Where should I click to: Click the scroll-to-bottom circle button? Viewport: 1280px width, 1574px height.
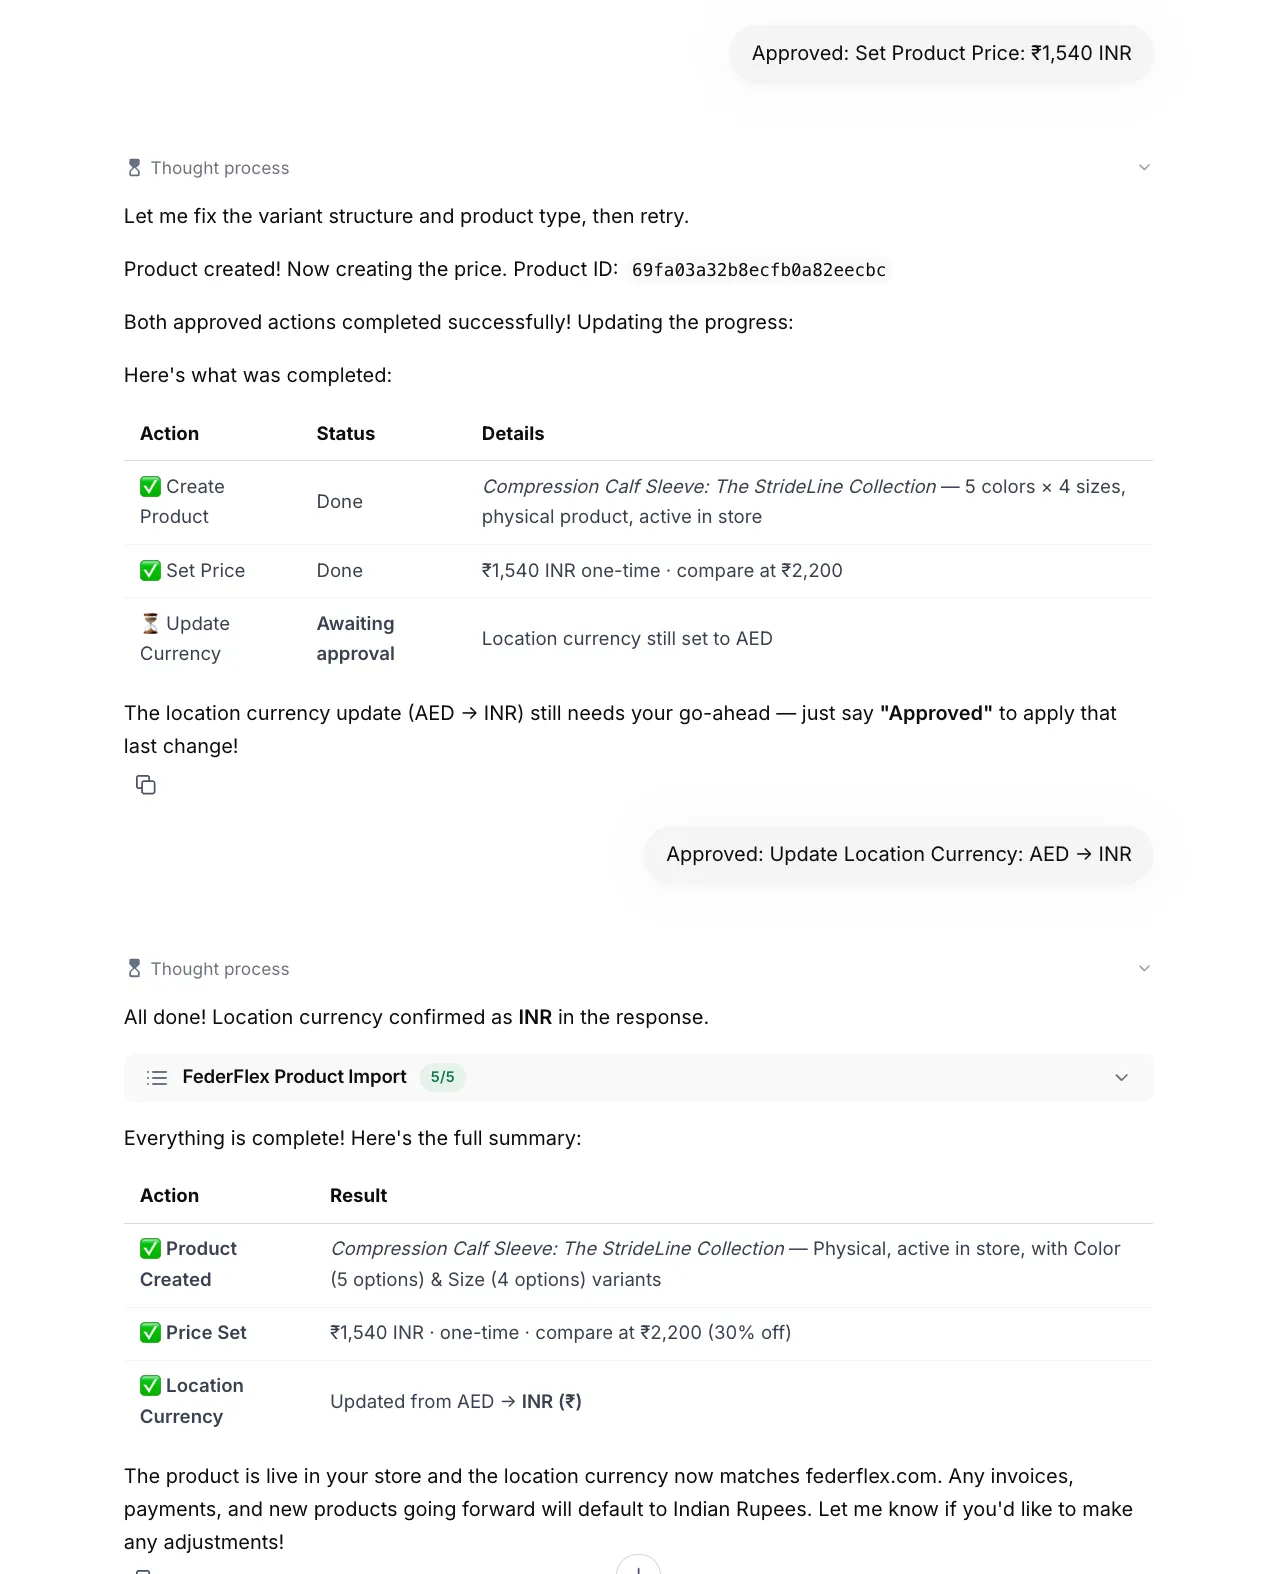[x=638, y=1565]
